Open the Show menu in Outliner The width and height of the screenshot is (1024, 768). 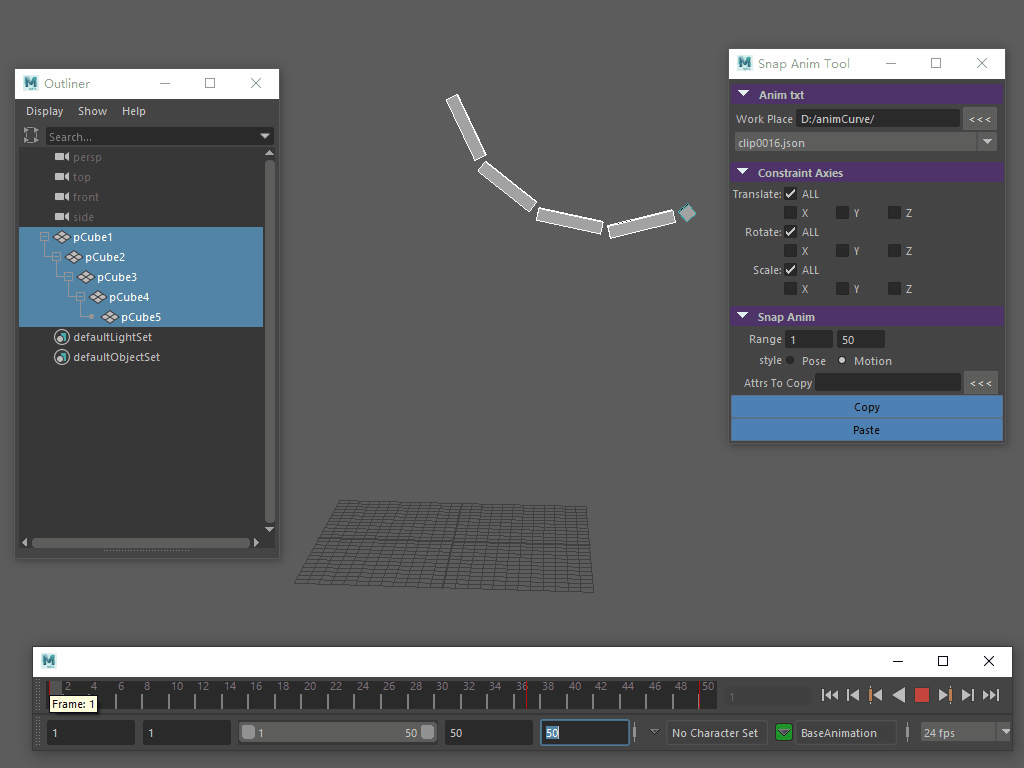coord(92,111)
